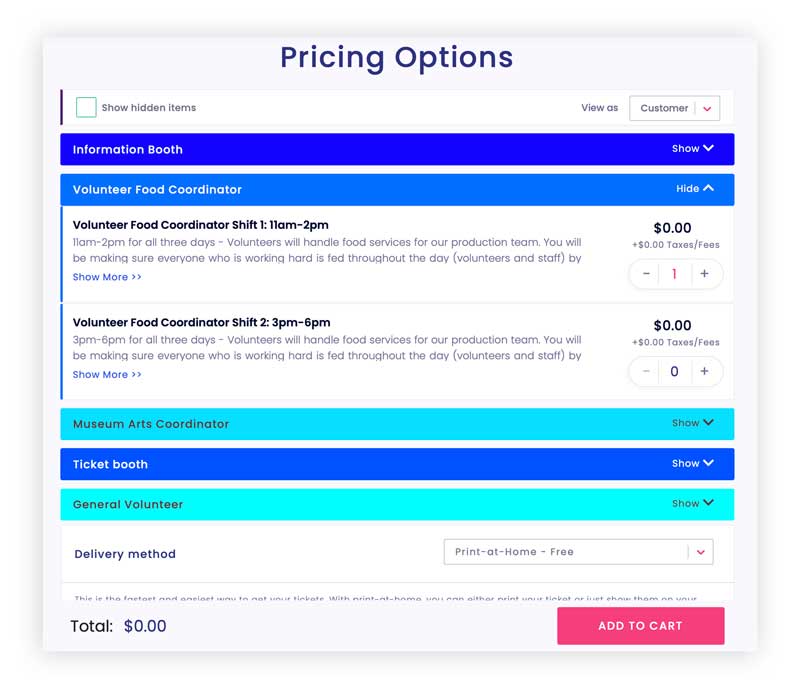This screenshot has width=800, height=688.
Task: Click Show More link under Shift 1
Action: (x=107, y=277)
